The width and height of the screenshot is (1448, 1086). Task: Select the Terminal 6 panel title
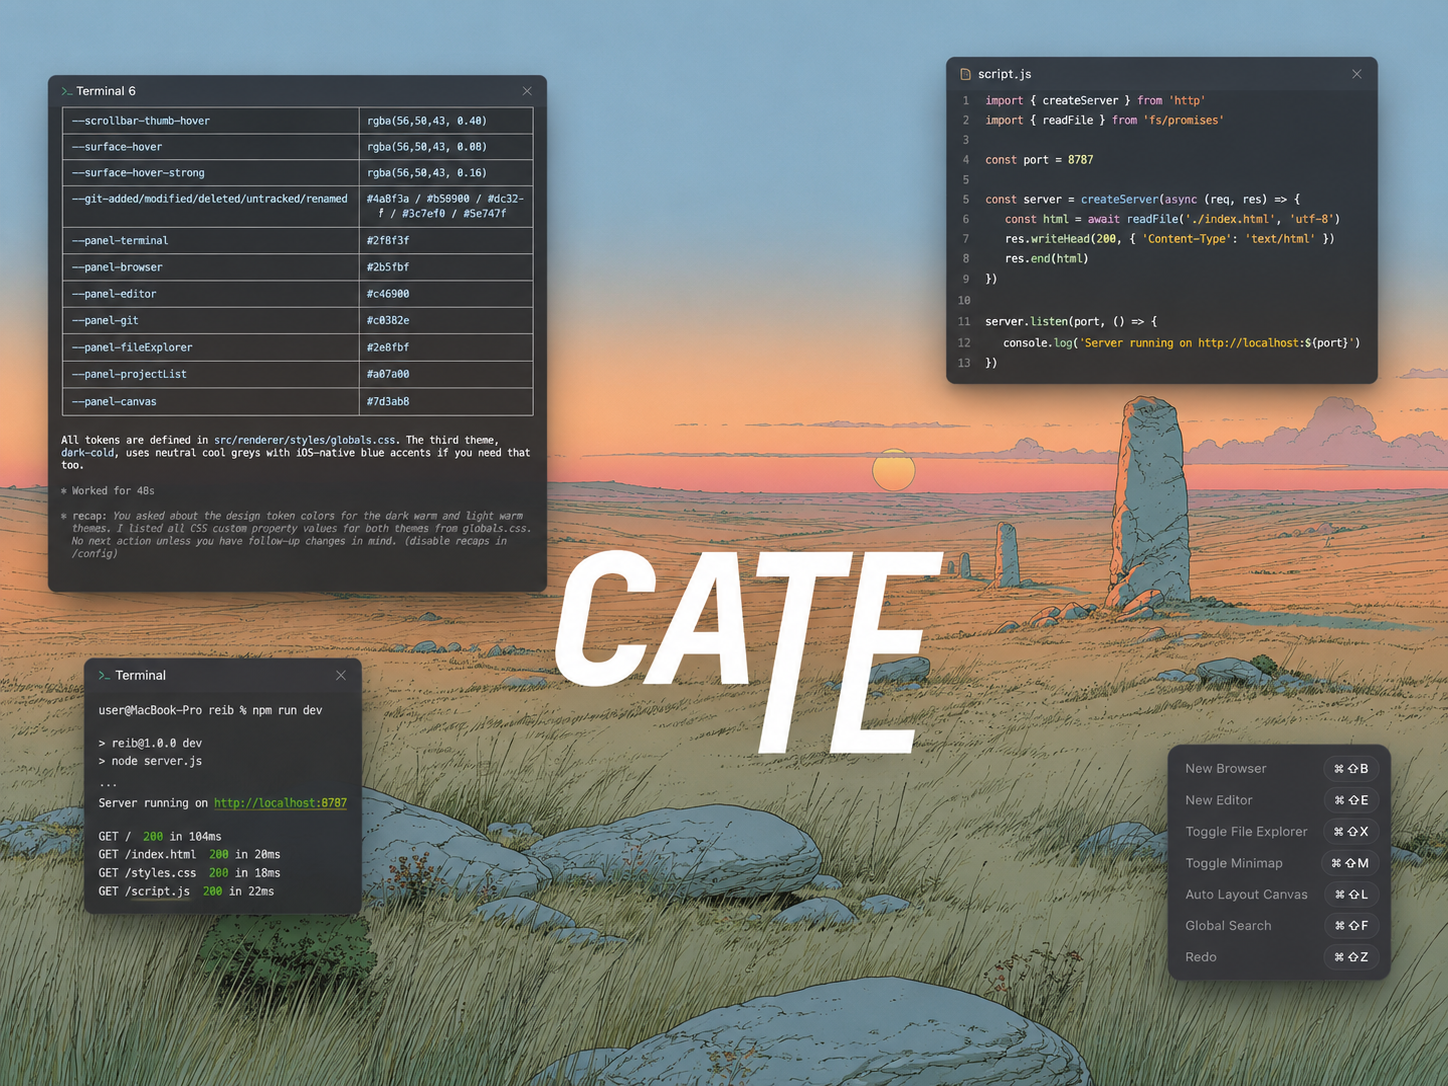(x=106, y=91)
